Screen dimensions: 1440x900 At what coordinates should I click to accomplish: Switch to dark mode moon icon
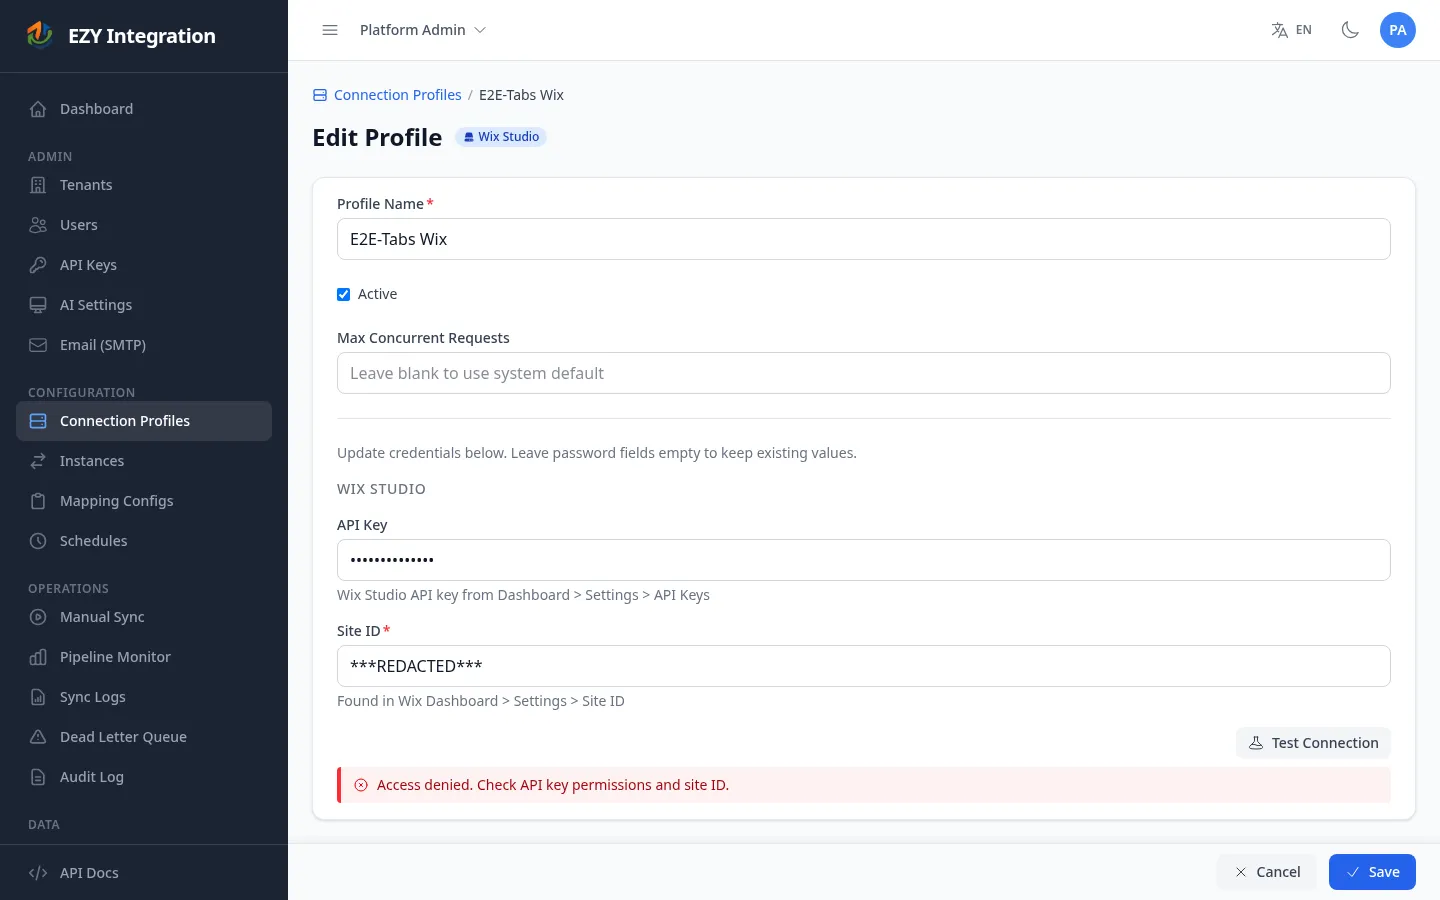(x=1350, y=30)
